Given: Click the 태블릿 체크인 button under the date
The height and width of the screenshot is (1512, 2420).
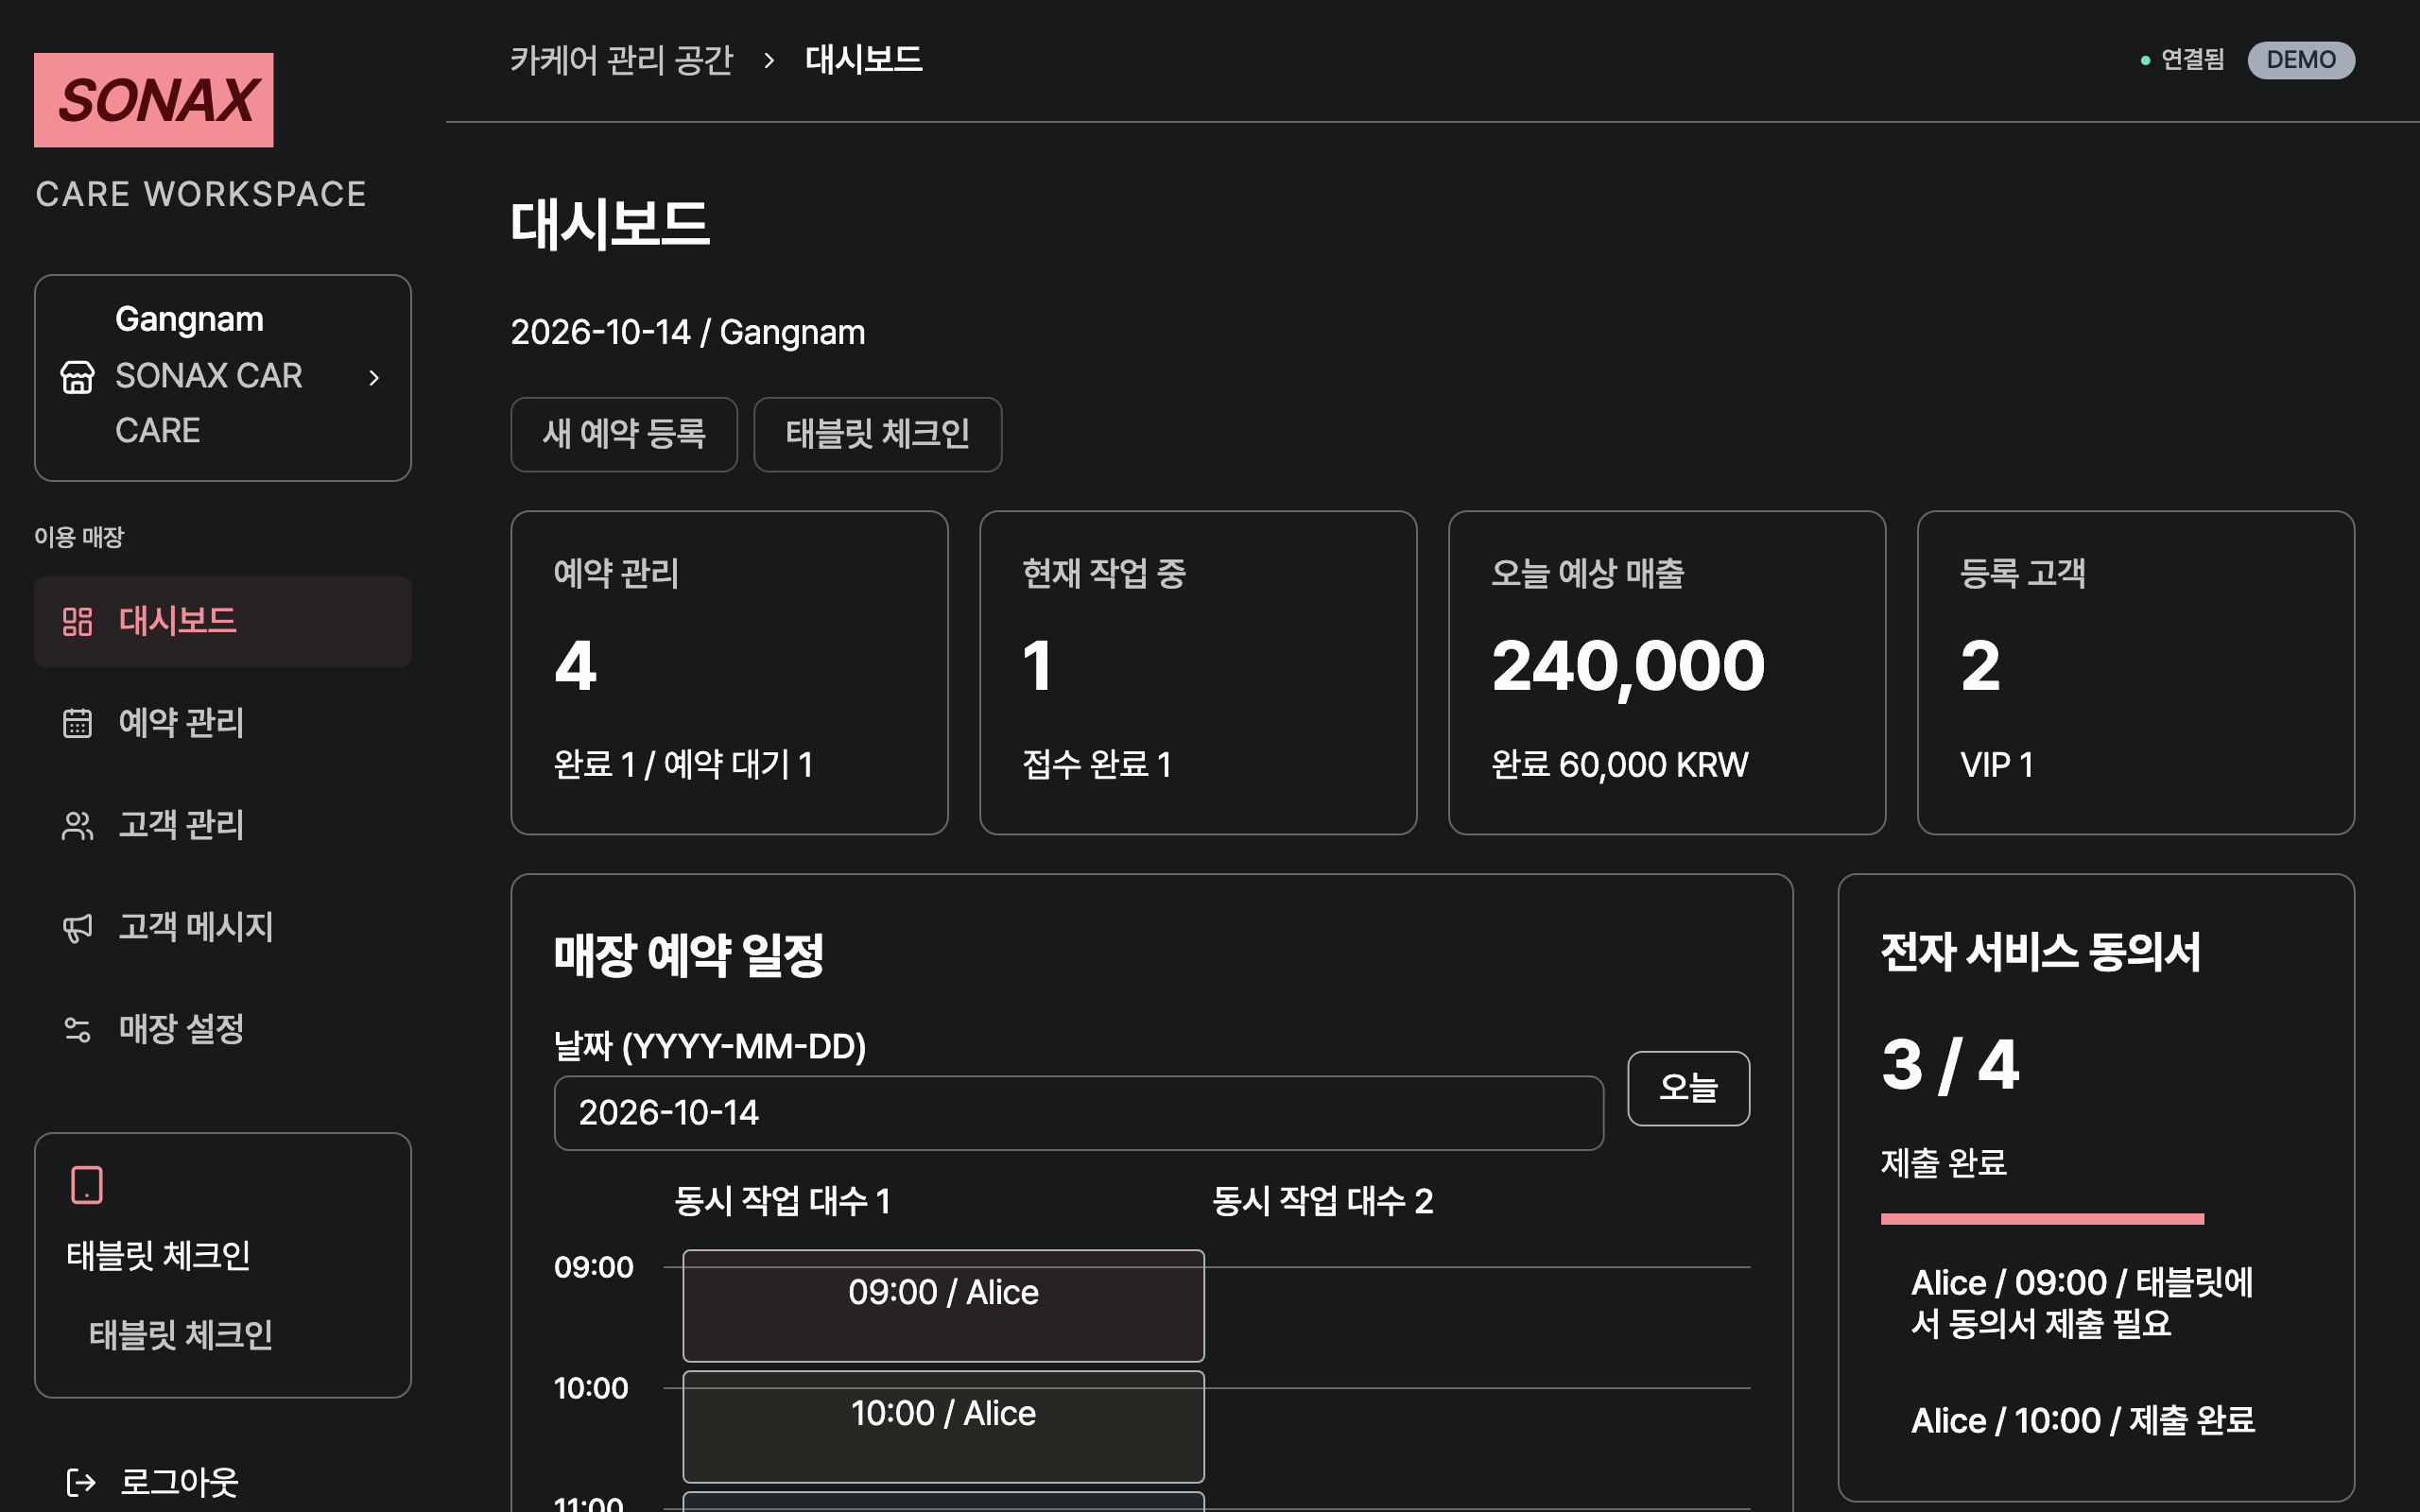Looking at the screenshot, I should tap(877, 434).
